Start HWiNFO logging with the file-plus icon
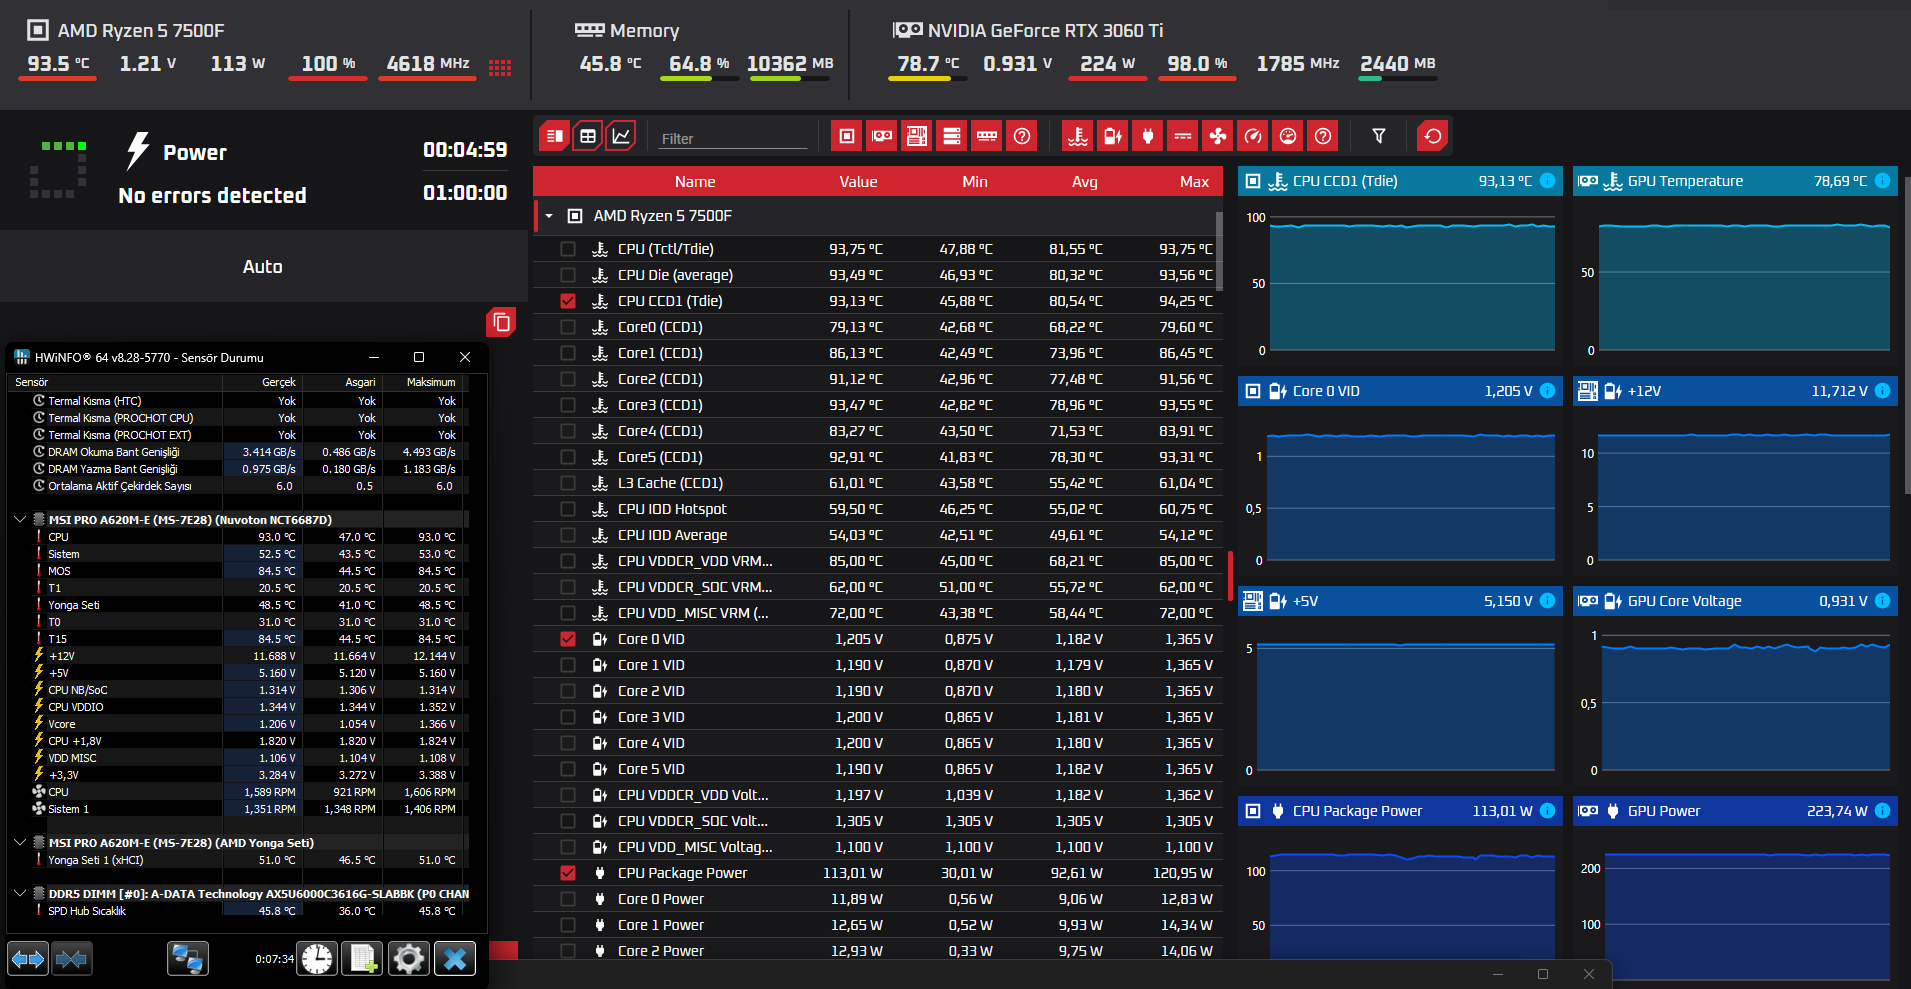The height and width of the screenshot is (989, 1911). tap(363, 959)
